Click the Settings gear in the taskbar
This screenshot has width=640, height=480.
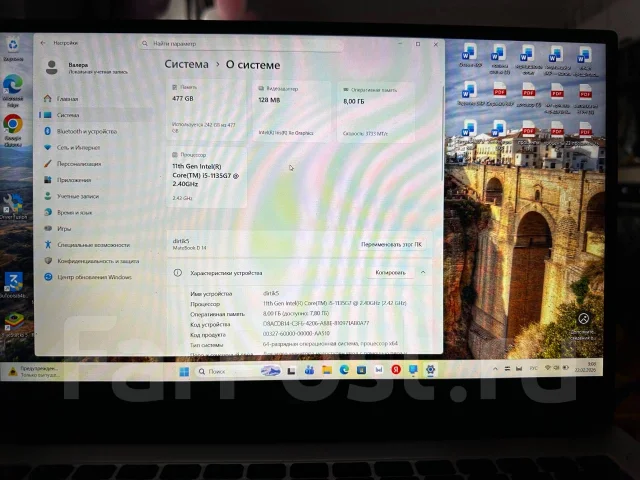430,370
